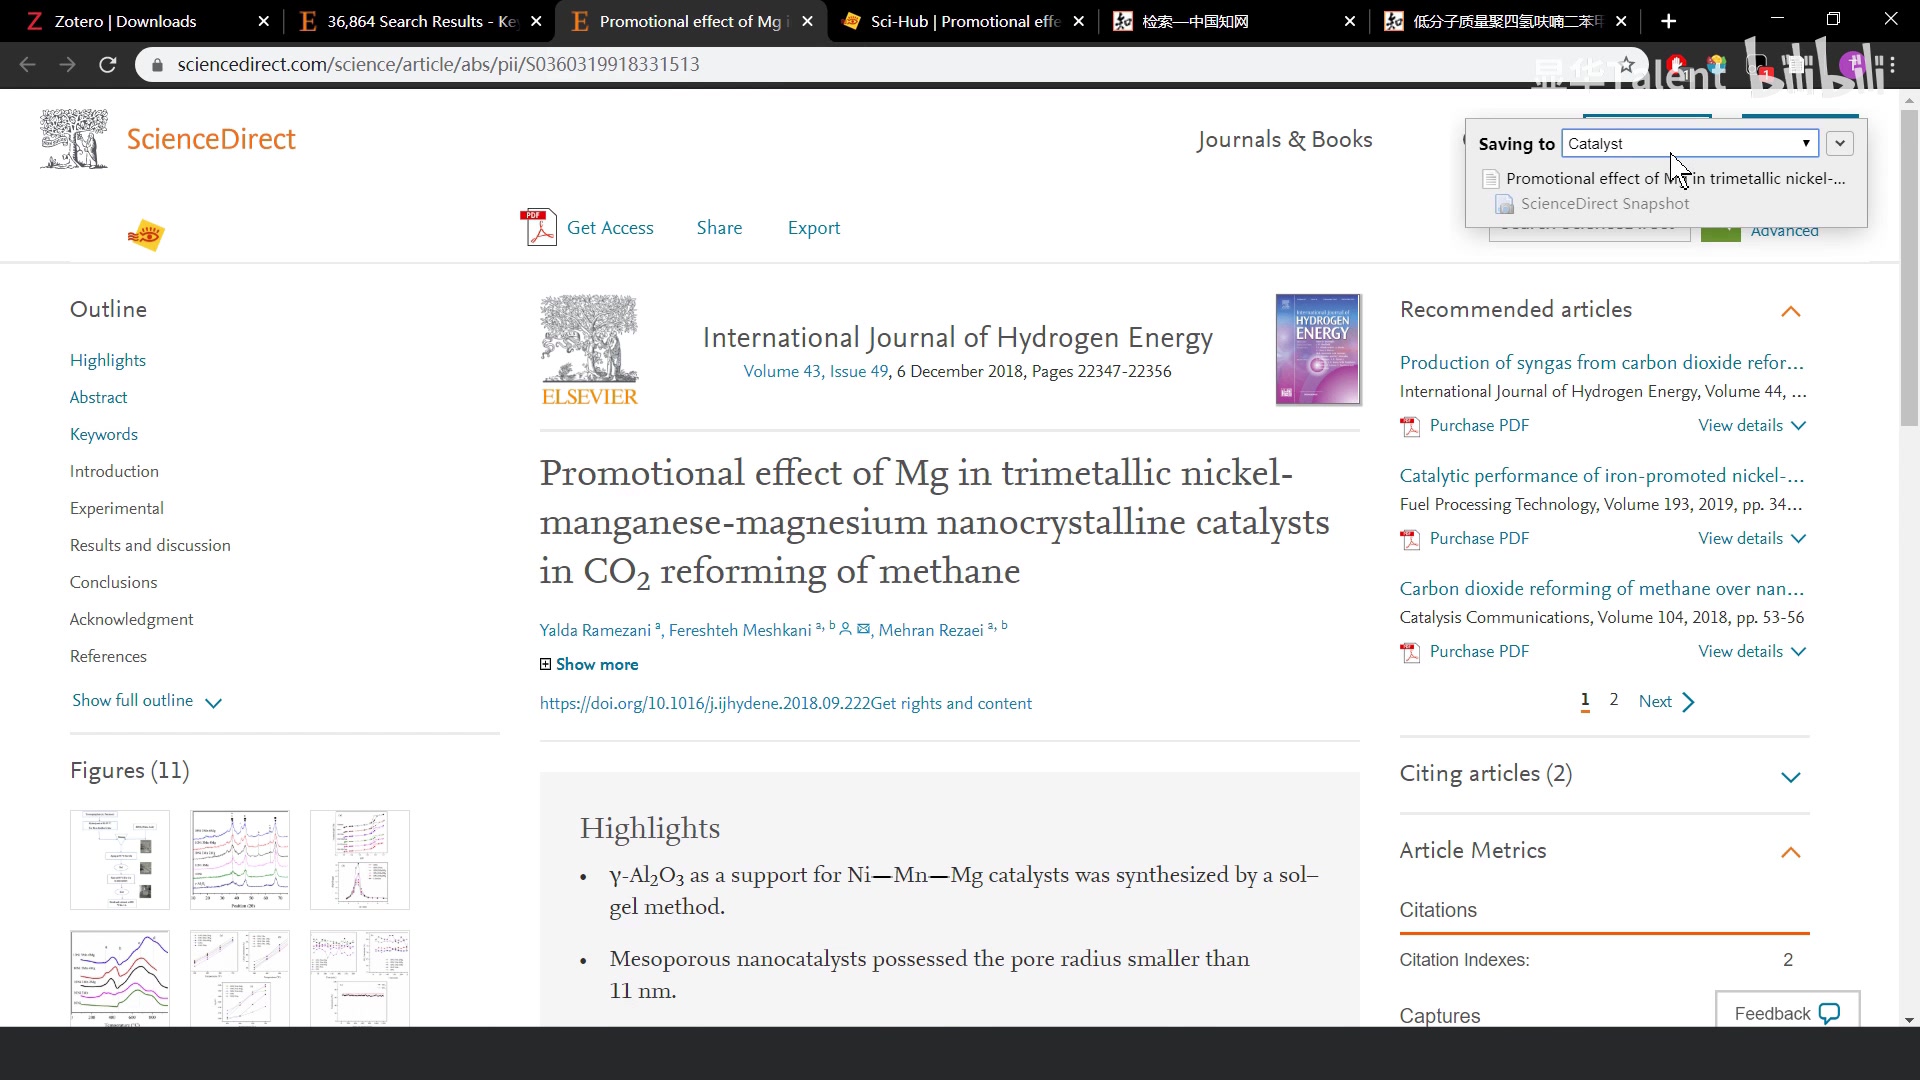
Task: Open author Yalda Ramezani link
Action: tap(595, 630)
